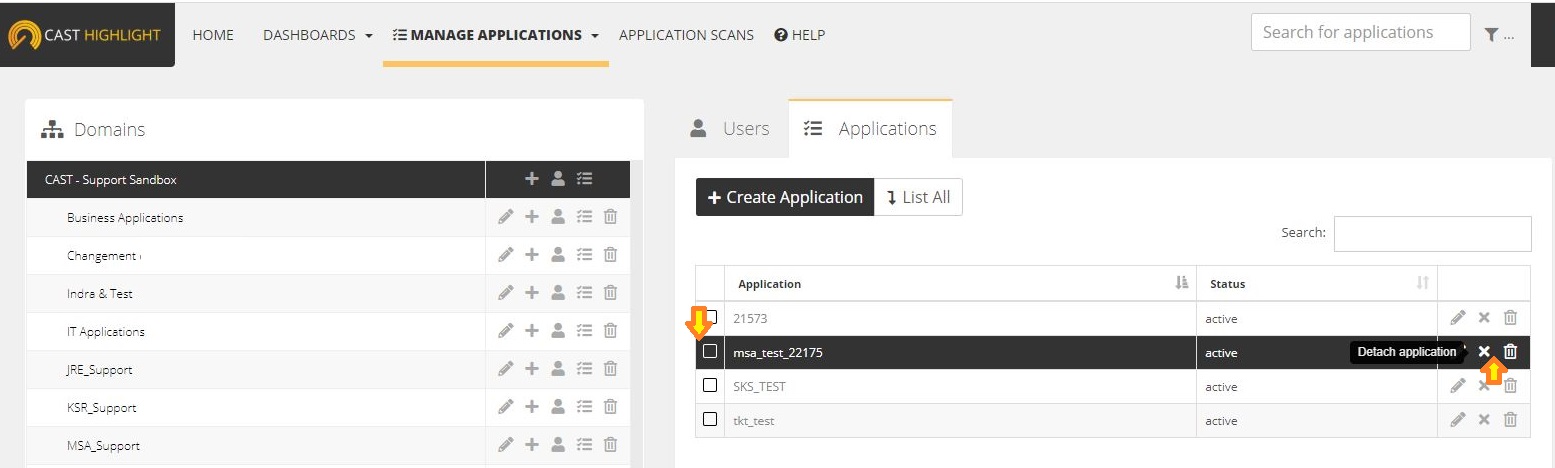Show users of Changement domain
Viewport: 1555px width, 468px height.
click(558, 255)
